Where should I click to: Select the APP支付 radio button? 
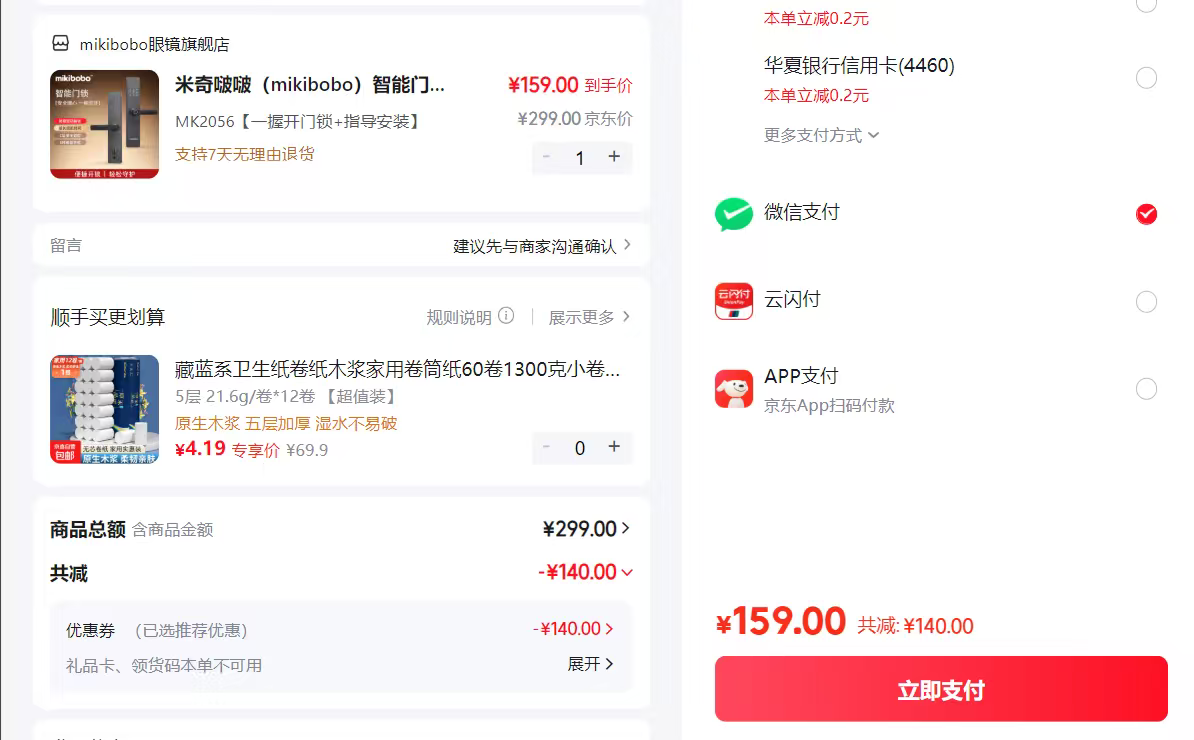[x=1146, y=388]
